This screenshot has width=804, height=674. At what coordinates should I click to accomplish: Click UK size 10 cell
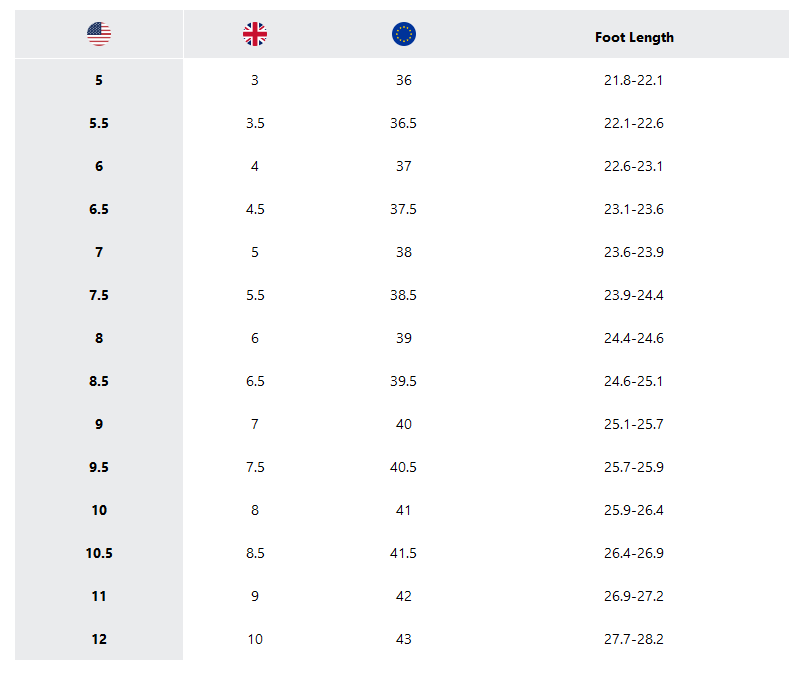click(255, 639)
